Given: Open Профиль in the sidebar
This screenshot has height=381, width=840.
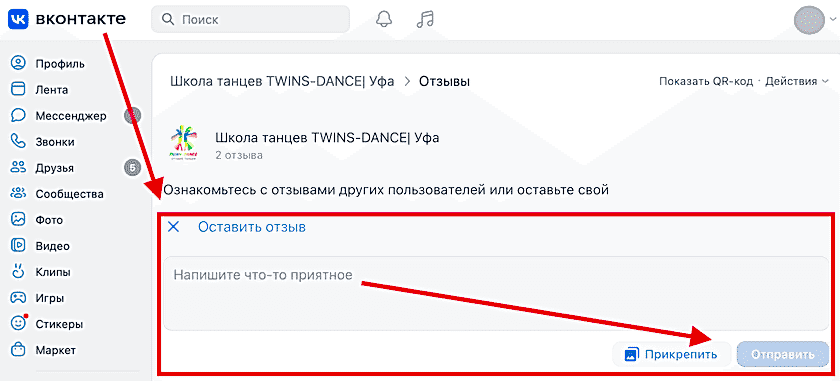Looking at the screenshot, I should click(60, 64).
